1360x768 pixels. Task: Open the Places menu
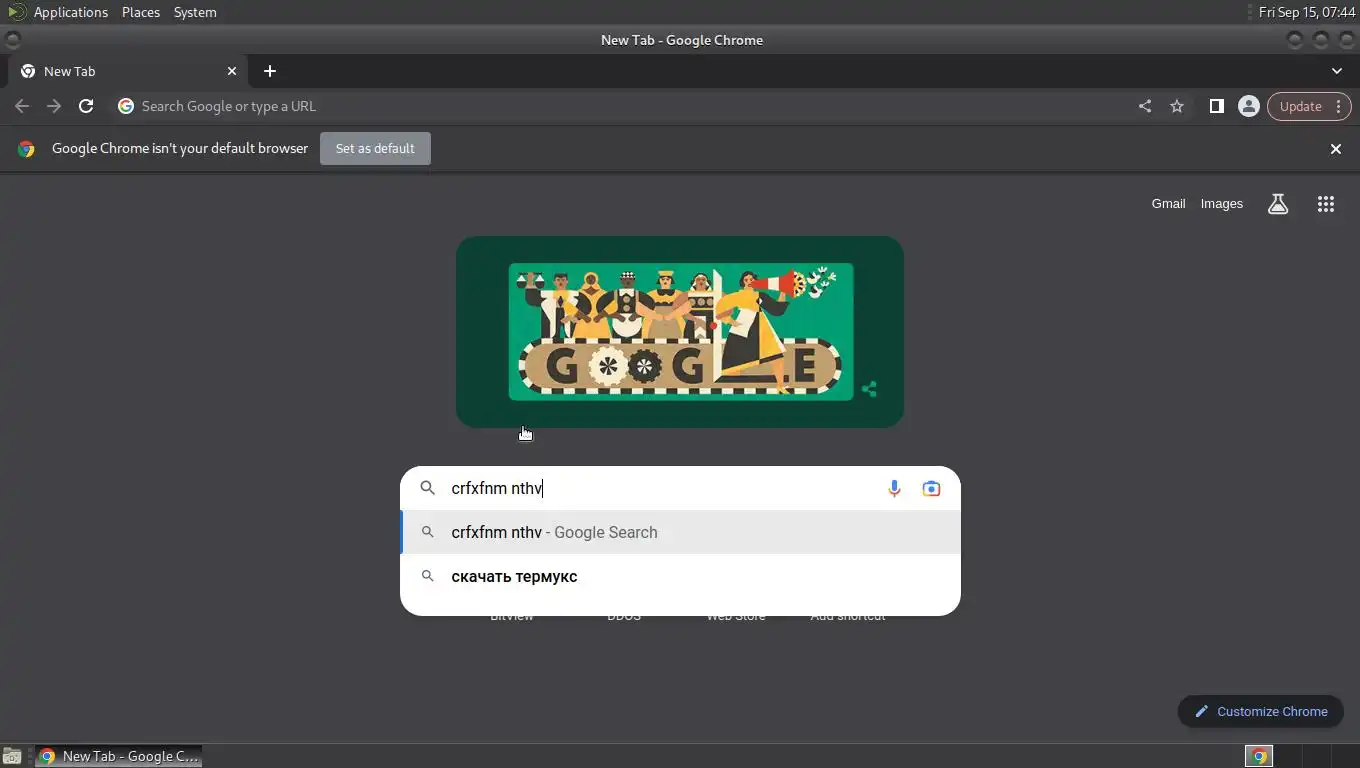point(141,12)
